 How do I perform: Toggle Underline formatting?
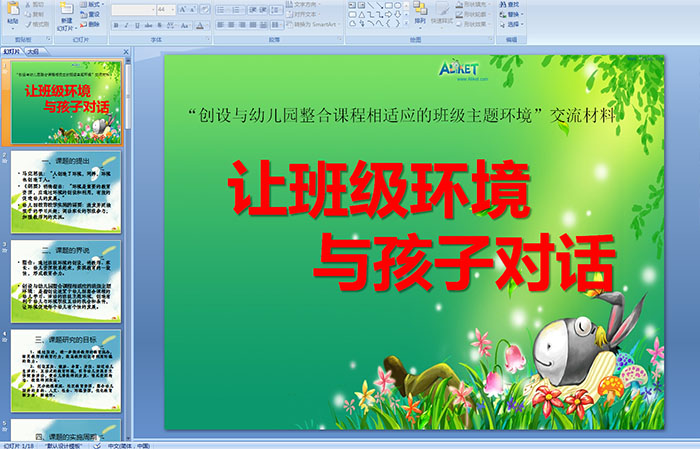[137, 25]
